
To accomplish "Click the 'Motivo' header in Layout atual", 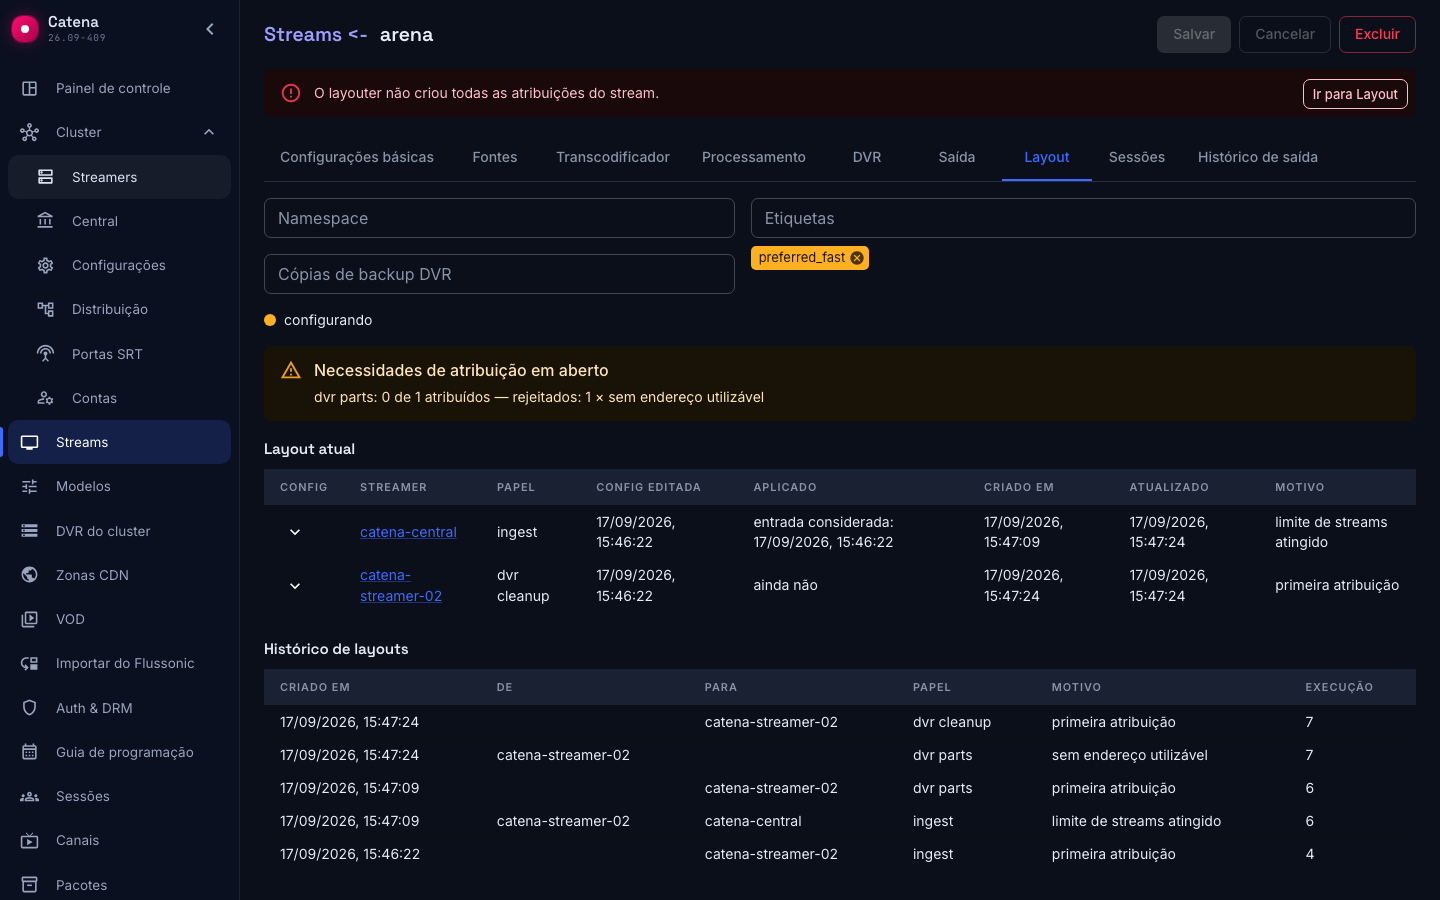I will tap(1300, 487).
